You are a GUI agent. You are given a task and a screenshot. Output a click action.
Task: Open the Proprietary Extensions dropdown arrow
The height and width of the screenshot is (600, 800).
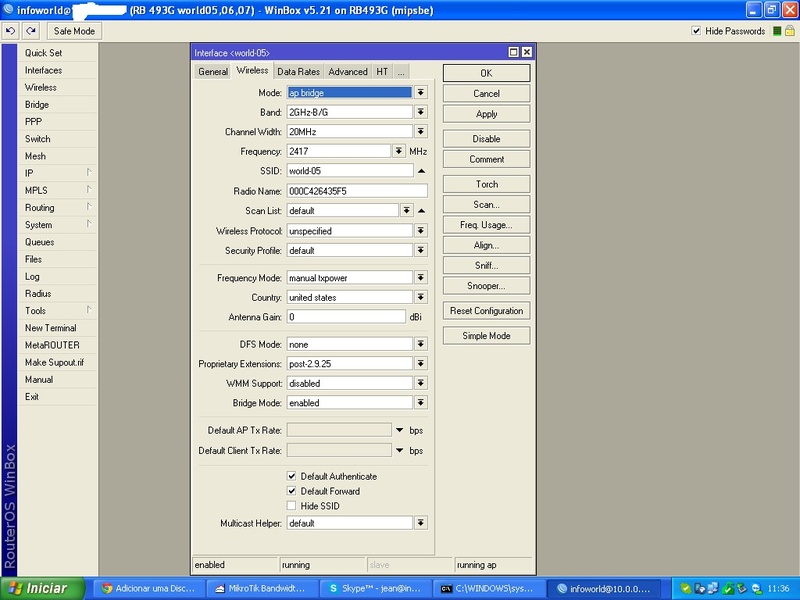(x=420, y=363)
